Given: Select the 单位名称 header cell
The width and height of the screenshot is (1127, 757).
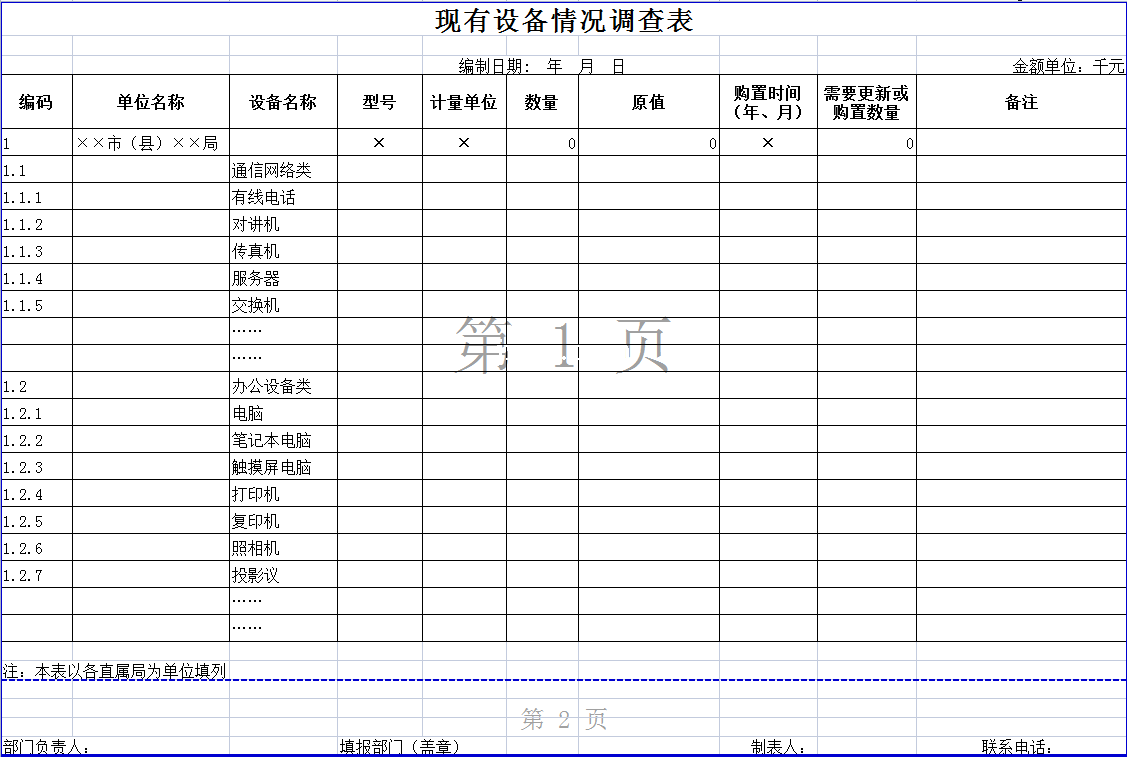Looking at the screenshot, I should (151, 103).
